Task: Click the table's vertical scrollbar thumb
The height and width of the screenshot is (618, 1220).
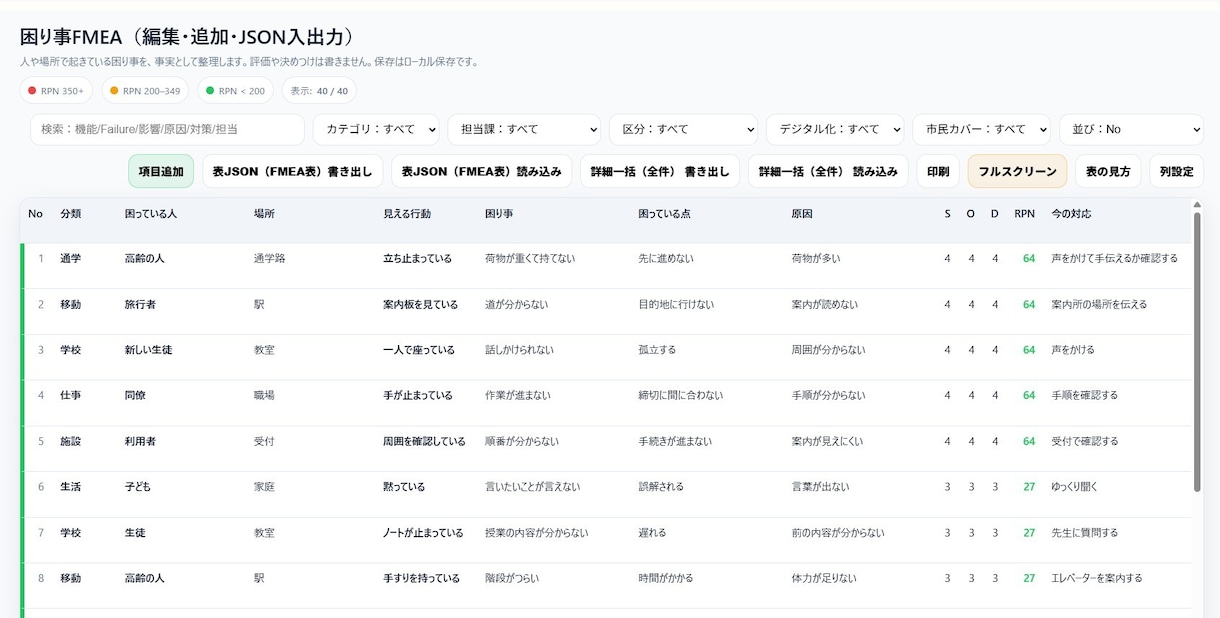Action: point(1197,351)
